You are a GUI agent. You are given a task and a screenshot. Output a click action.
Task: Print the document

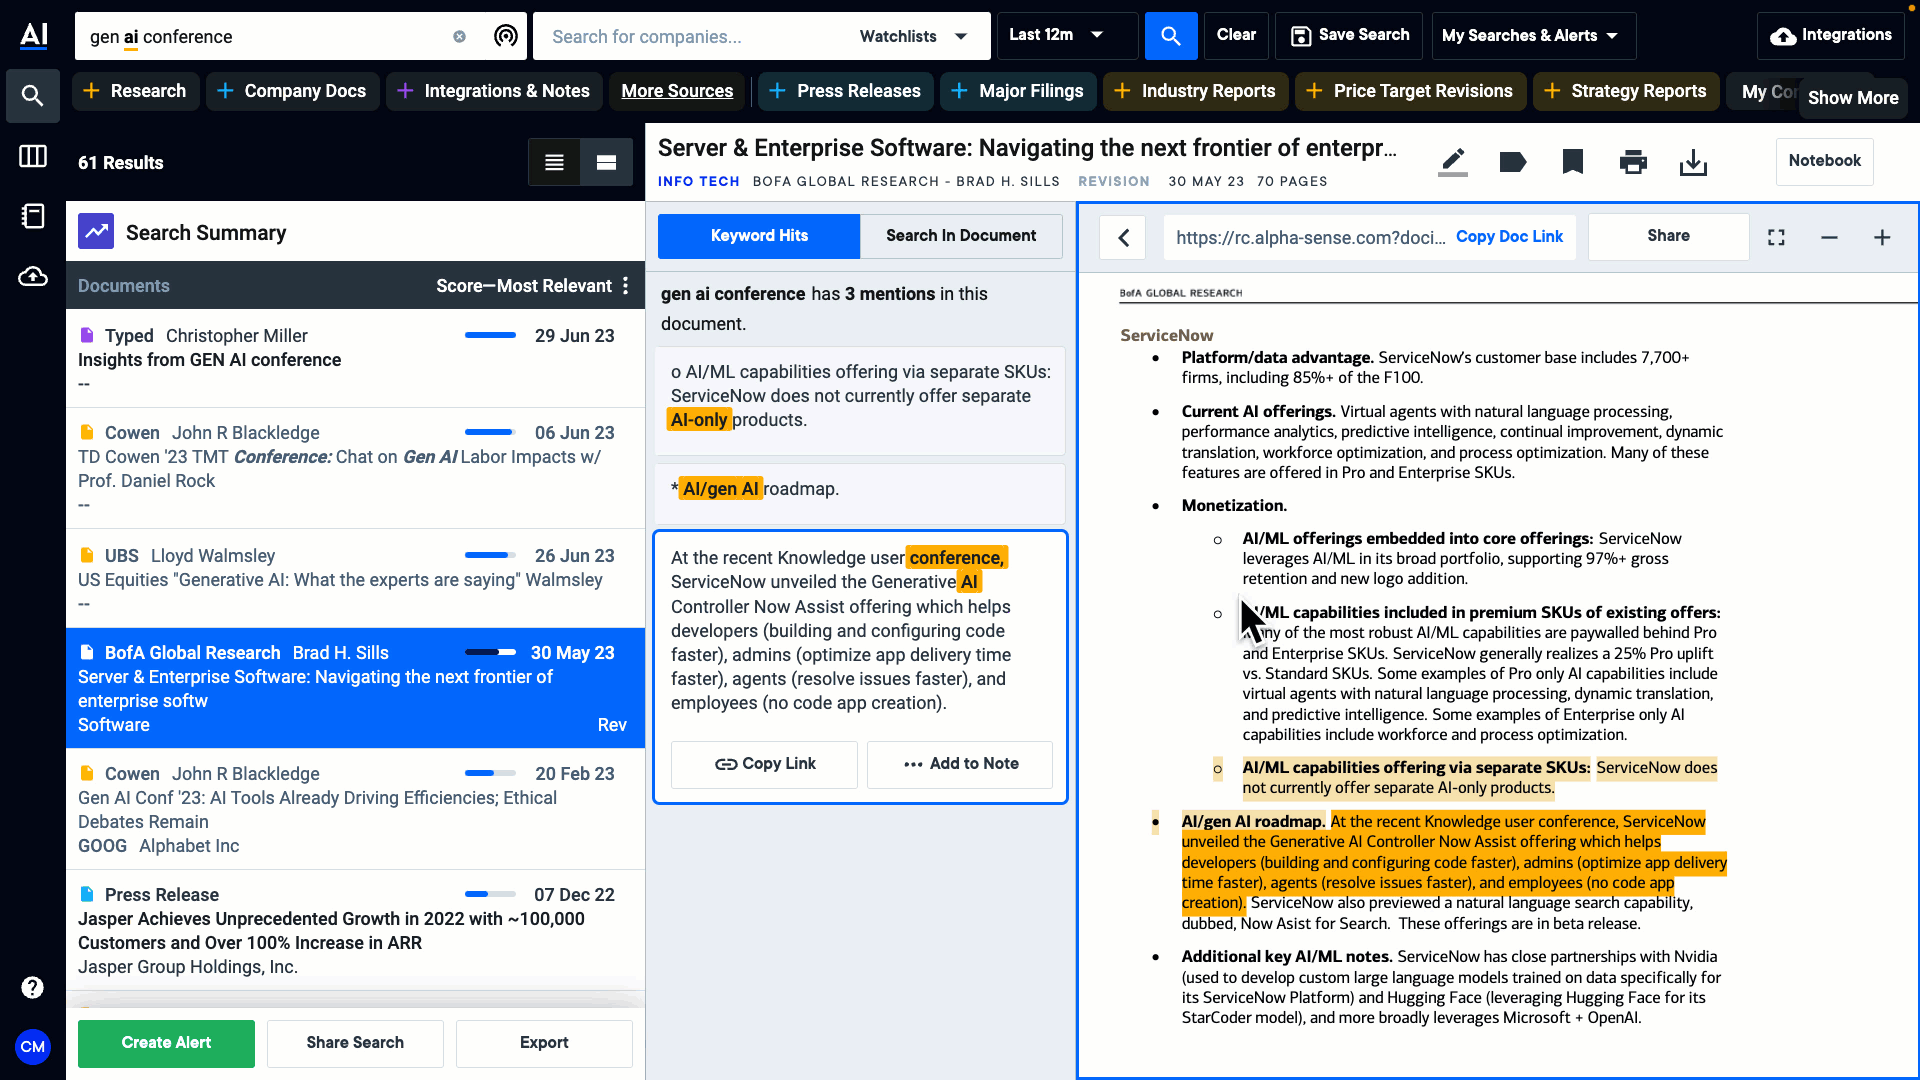coord(1633,161)
